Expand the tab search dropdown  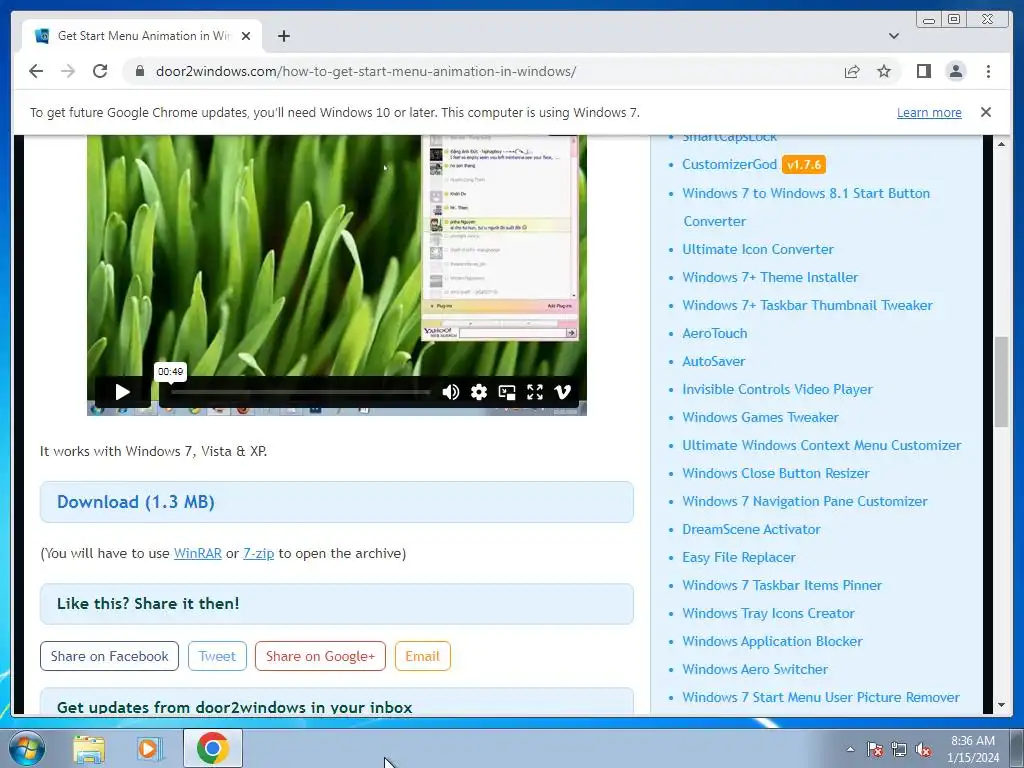[893, 36]
